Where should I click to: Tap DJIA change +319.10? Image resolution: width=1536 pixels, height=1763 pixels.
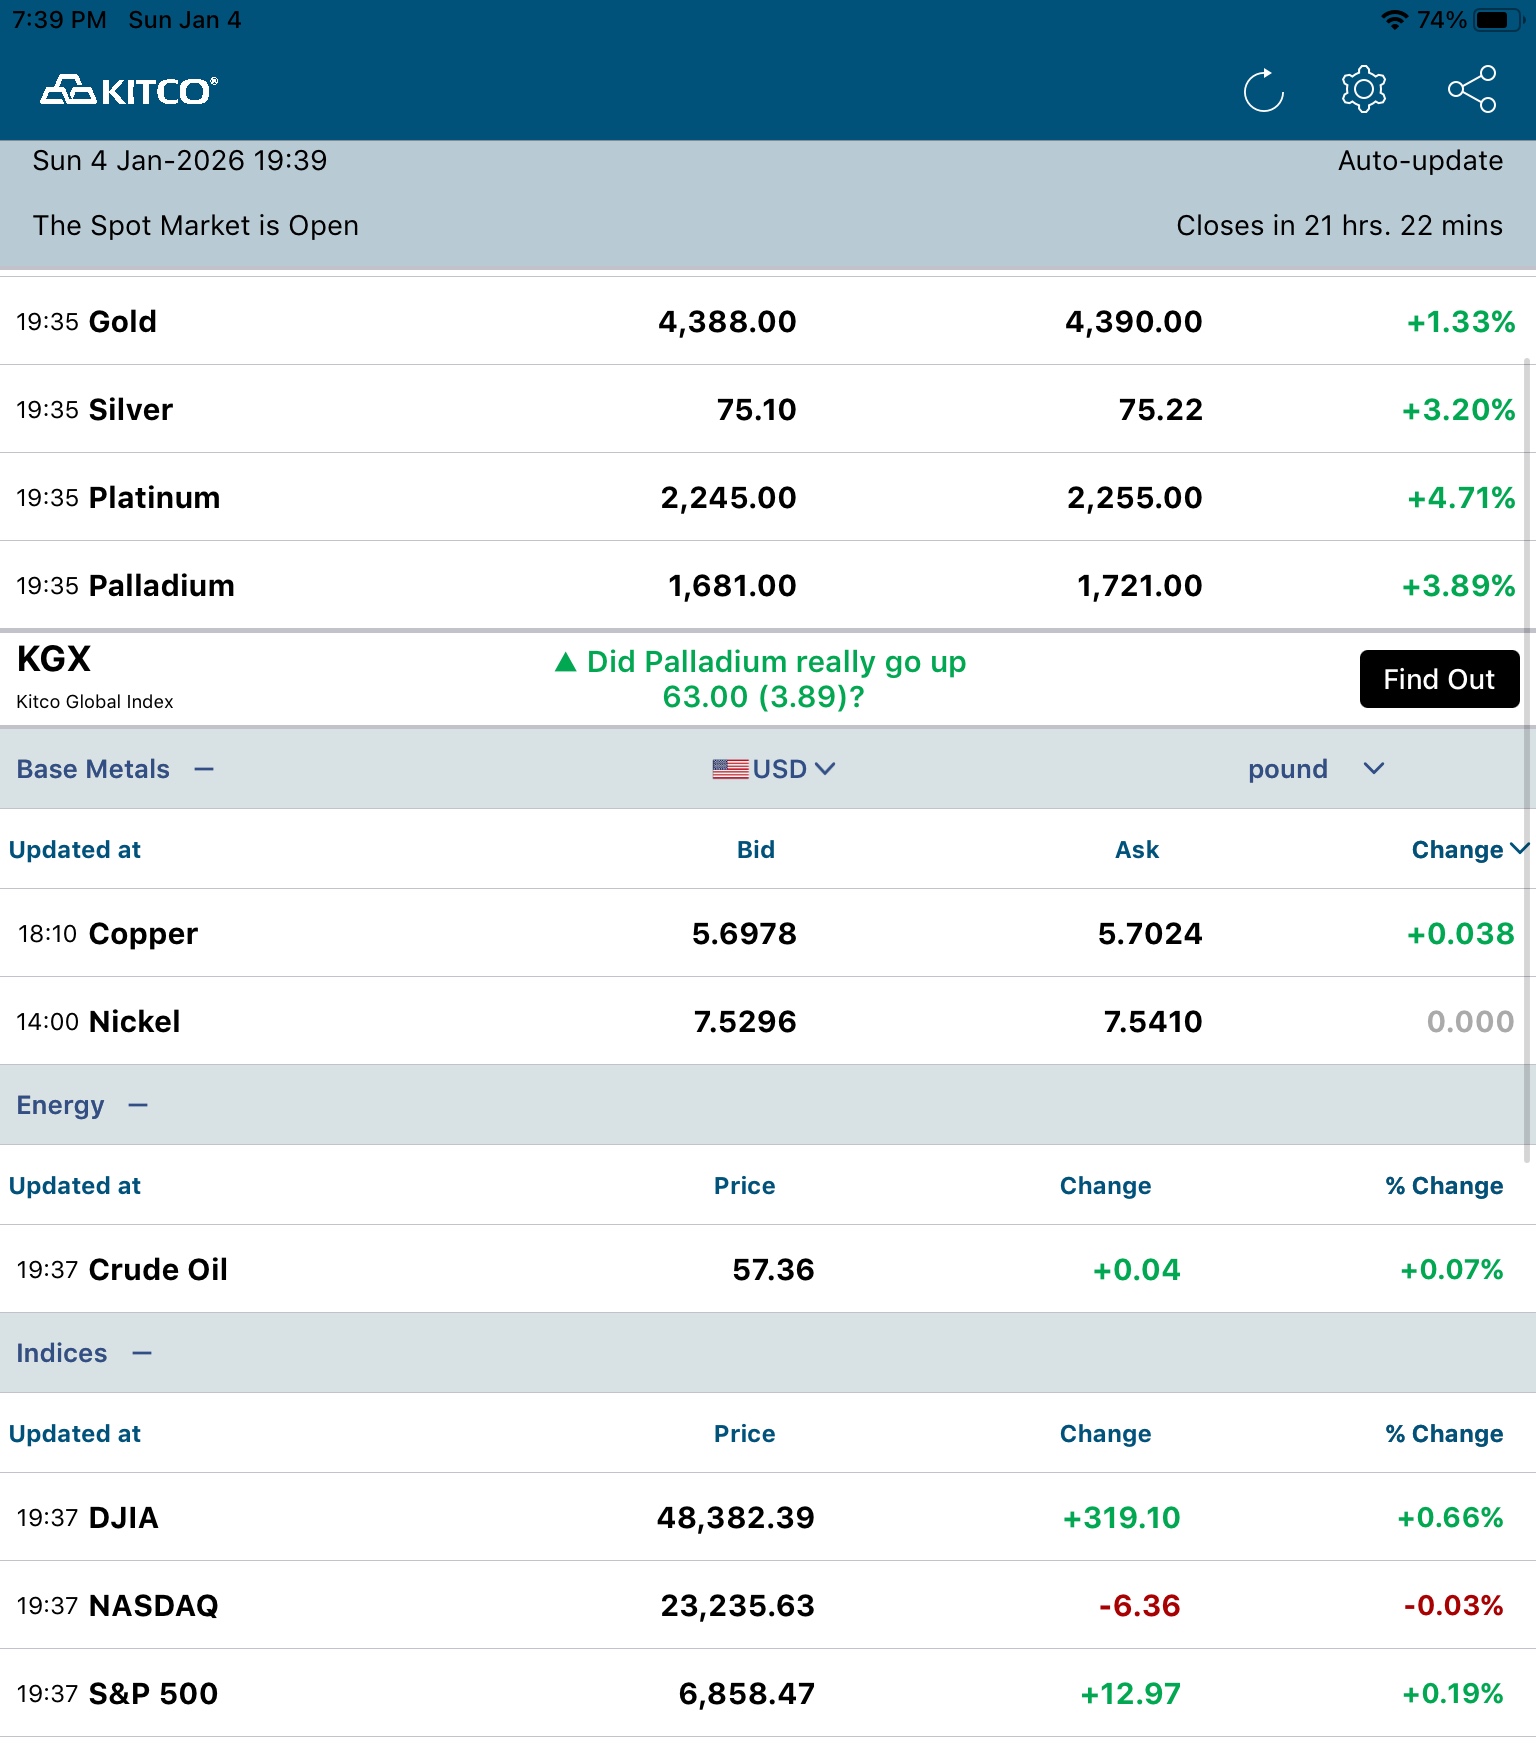coord(1121,1518)
